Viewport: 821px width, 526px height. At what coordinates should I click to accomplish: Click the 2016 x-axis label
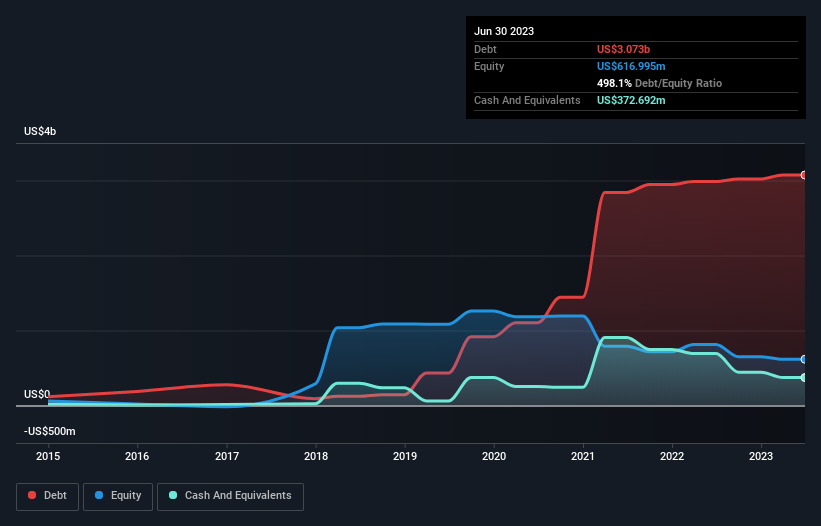(137, 456)
